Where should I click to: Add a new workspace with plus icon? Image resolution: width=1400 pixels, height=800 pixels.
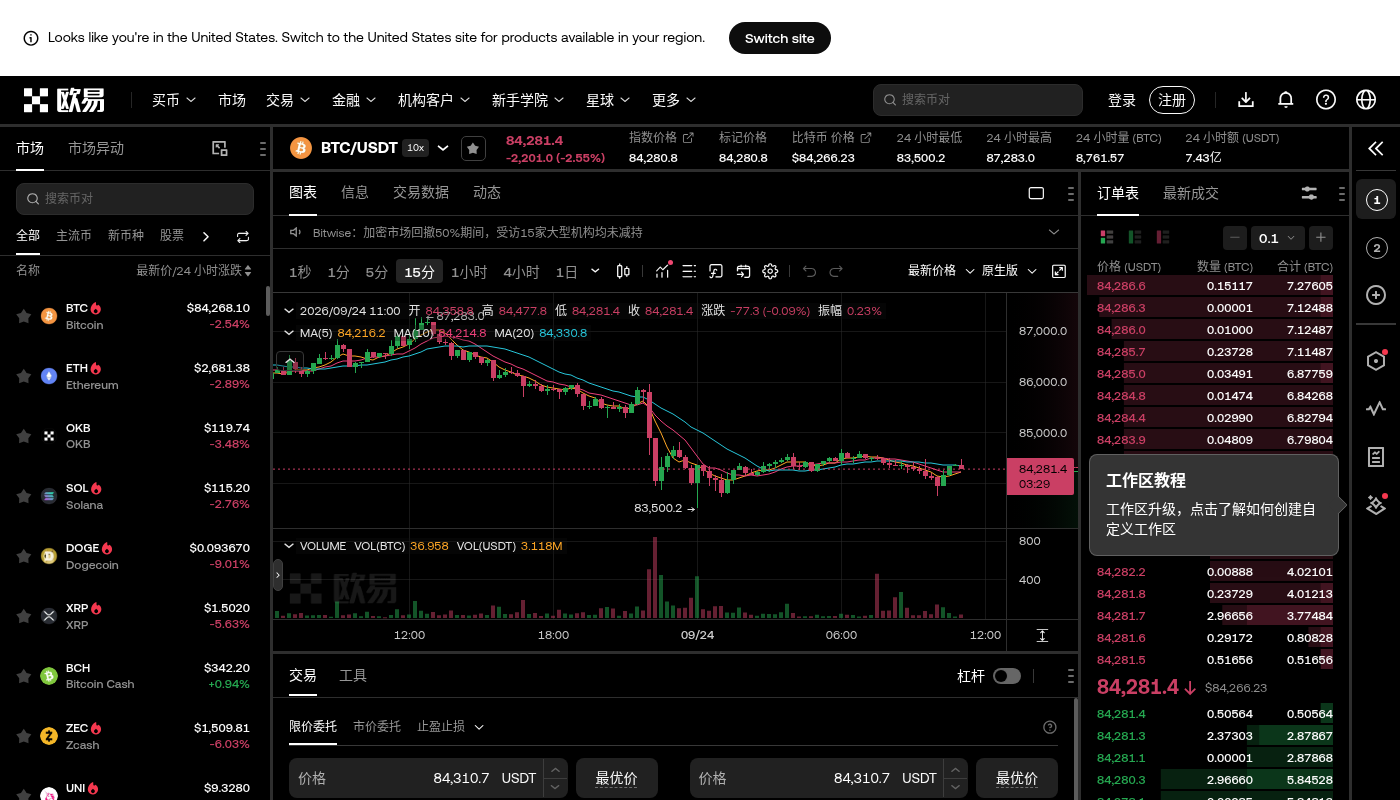1376,295
